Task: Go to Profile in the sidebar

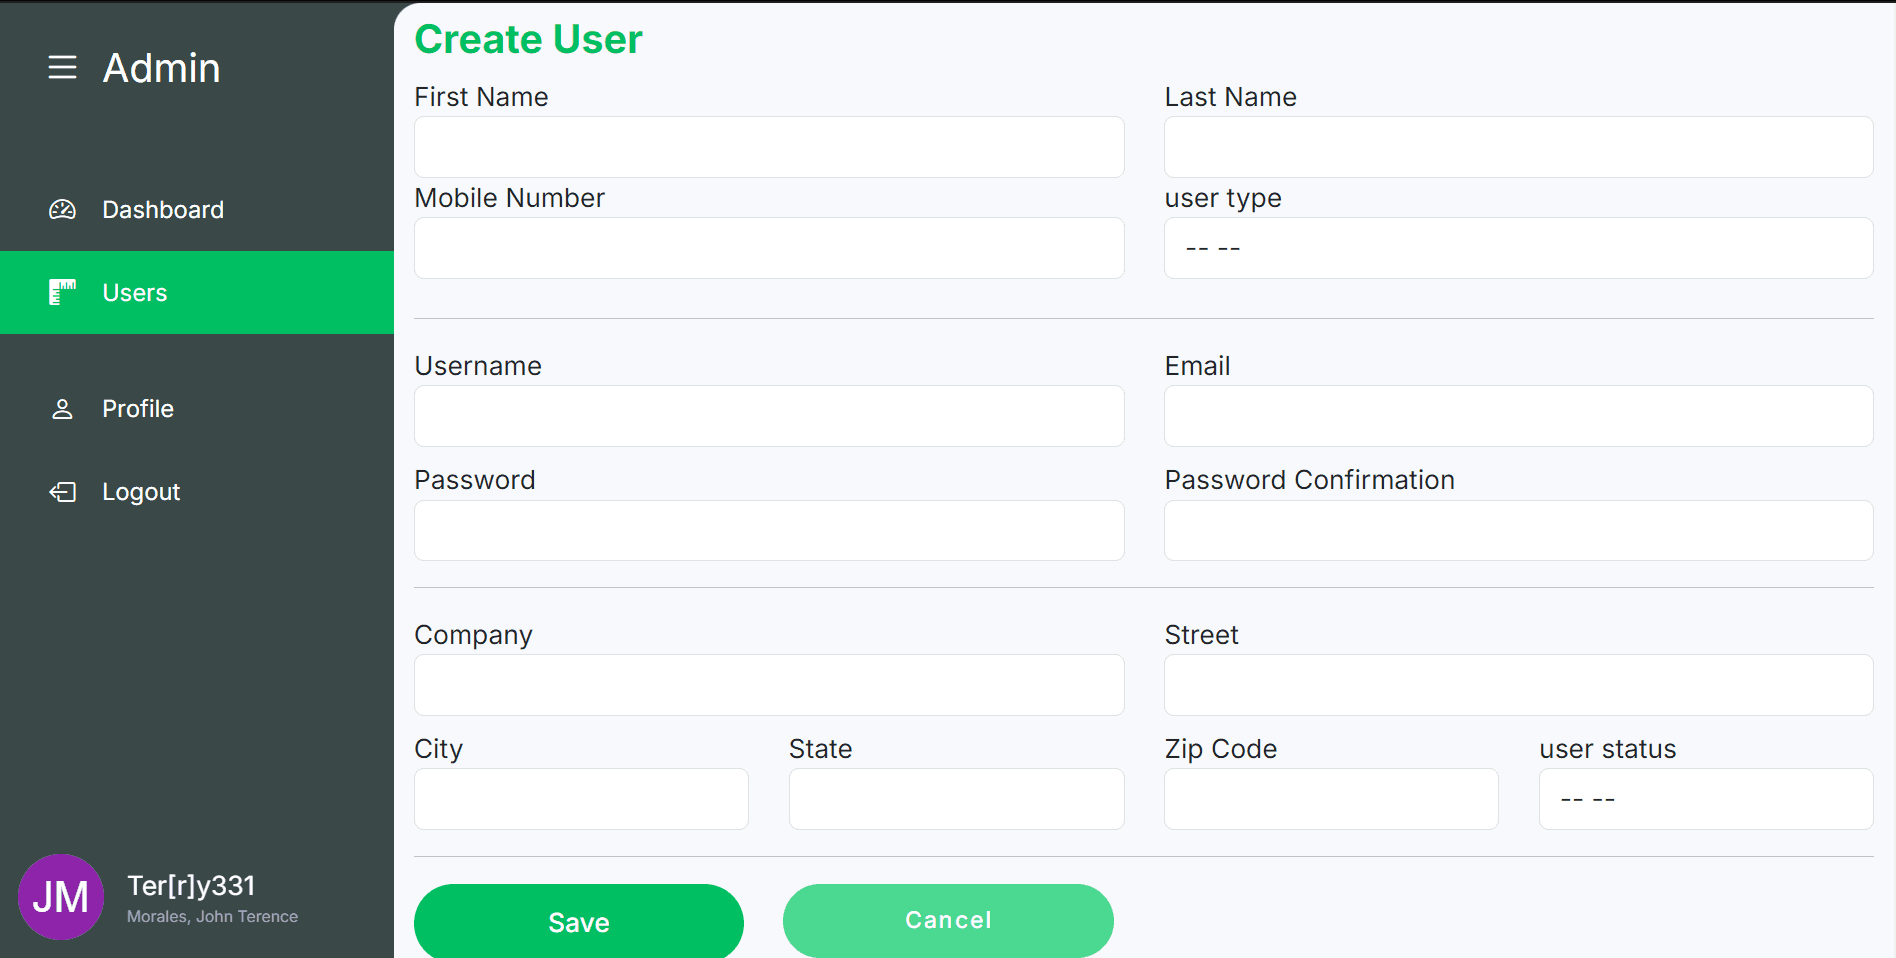Action: (x=138, y=409)
